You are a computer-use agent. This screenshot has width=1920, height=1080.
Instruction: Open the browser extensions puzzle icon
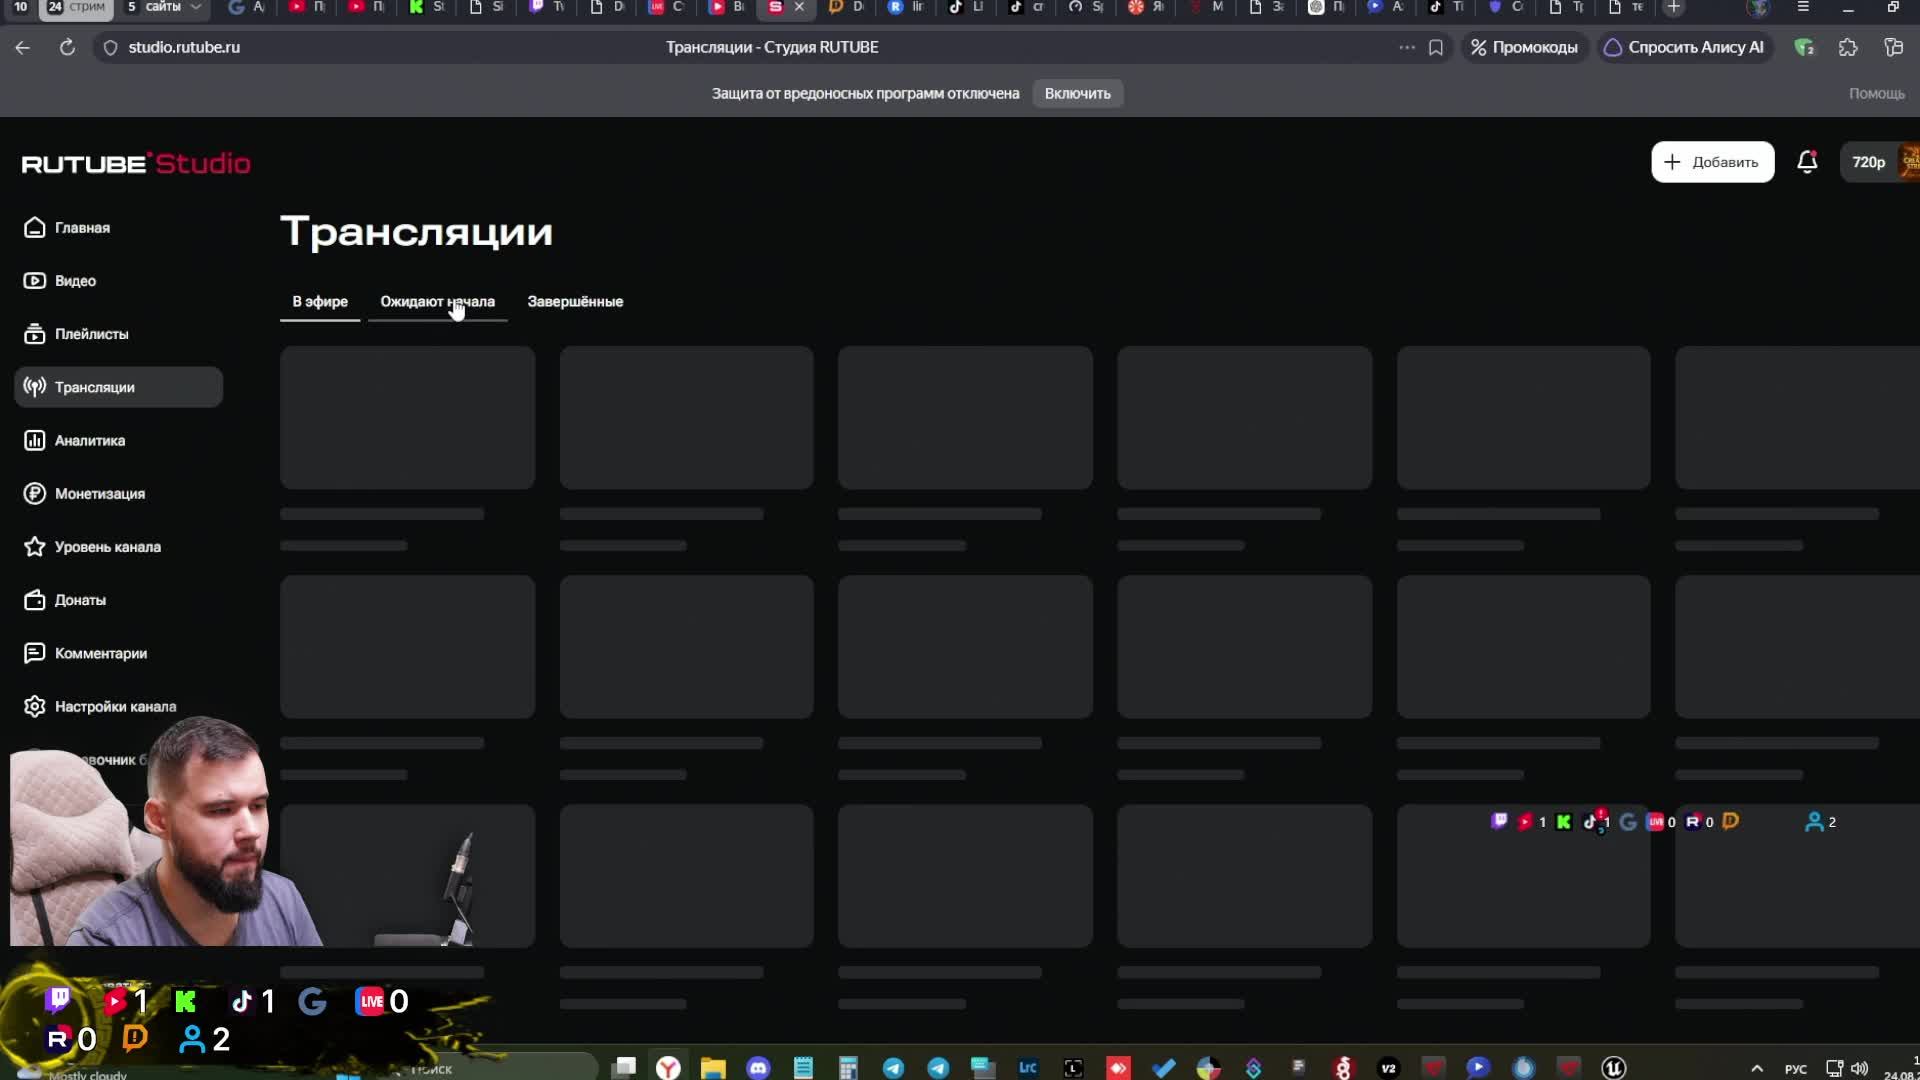point(1848,47)
